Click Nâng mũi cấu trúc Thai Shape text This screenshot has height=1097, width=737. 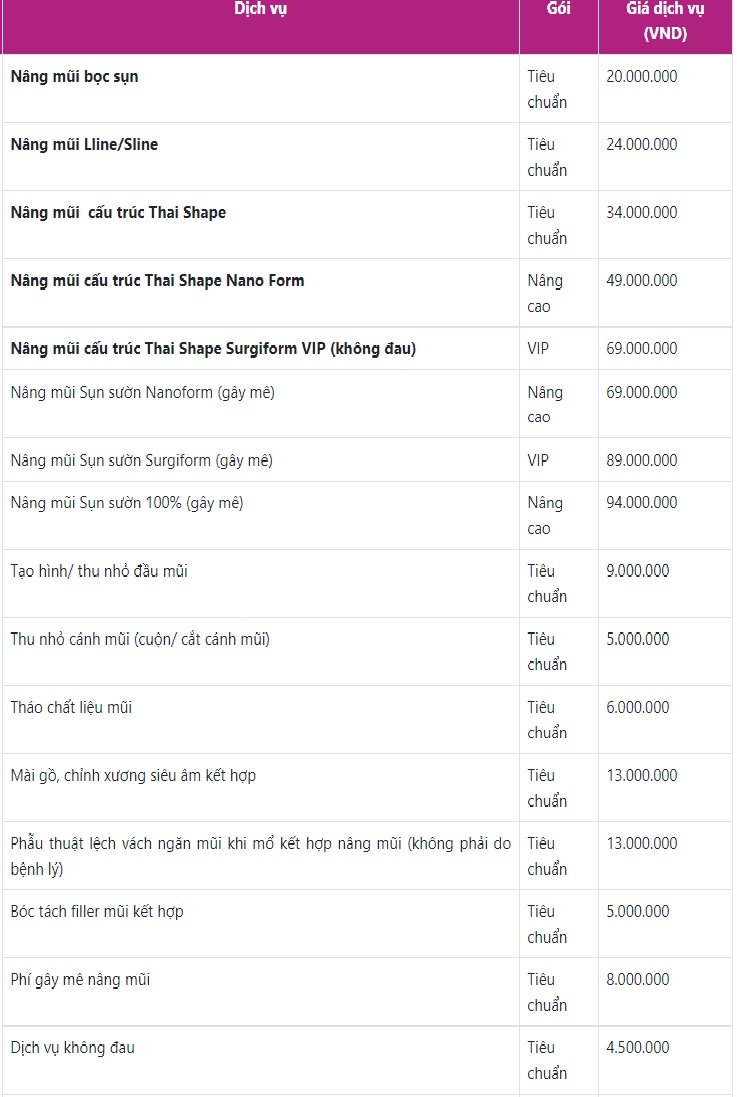pyautogui.click(x=118, y=212)
